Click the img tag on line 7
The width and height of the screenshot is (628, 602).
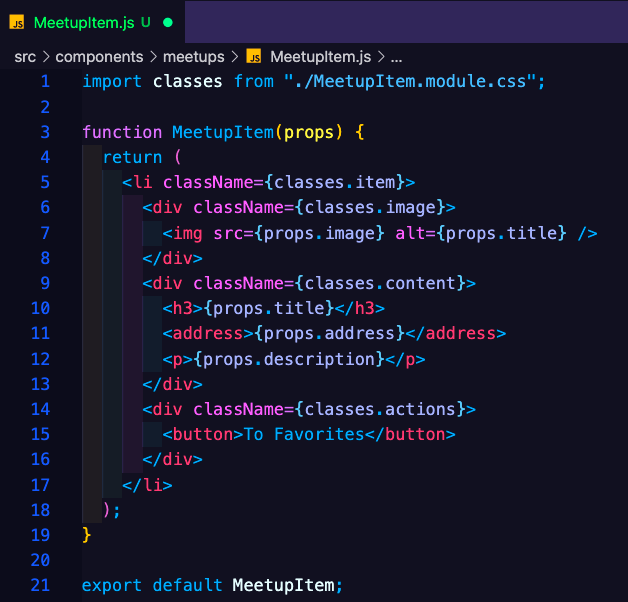(187, 234)
